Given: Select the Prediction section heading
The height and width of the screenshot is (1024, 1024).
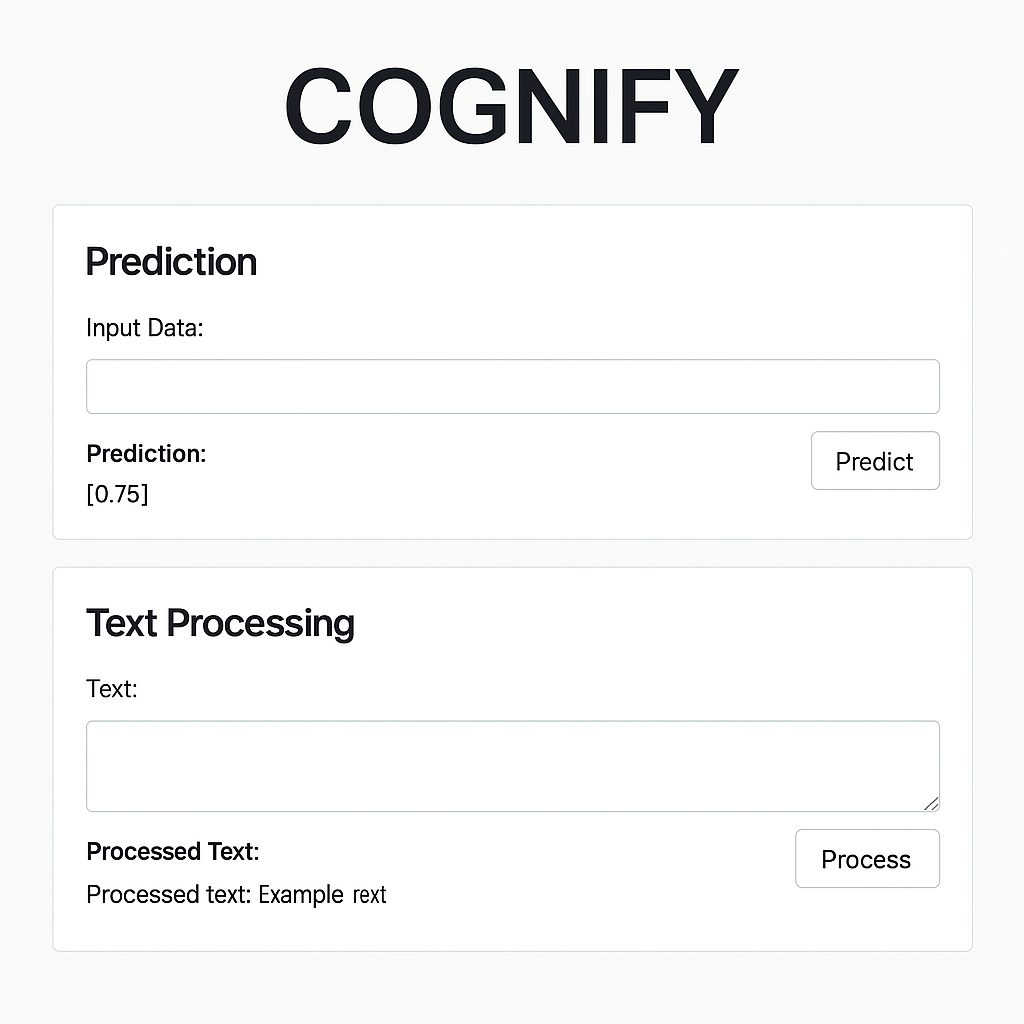Looking at the screenshot, I should [171, 262].
